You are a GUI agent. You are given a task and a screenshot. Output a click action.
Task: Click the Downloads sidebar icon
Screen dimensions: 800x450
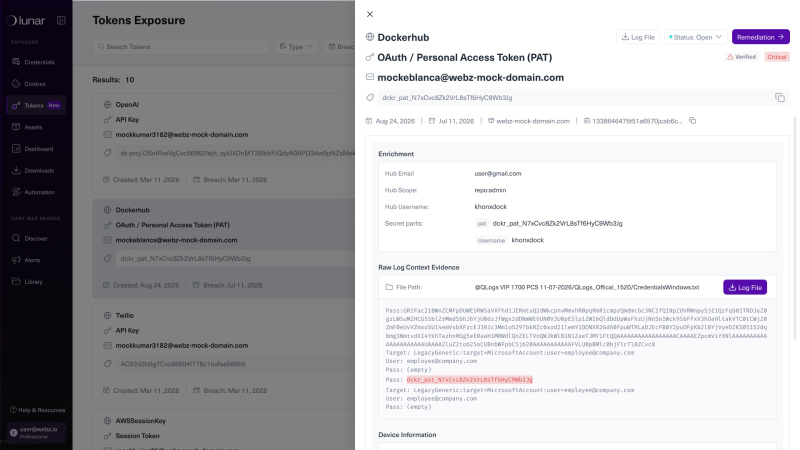click(x=16, y=170)
